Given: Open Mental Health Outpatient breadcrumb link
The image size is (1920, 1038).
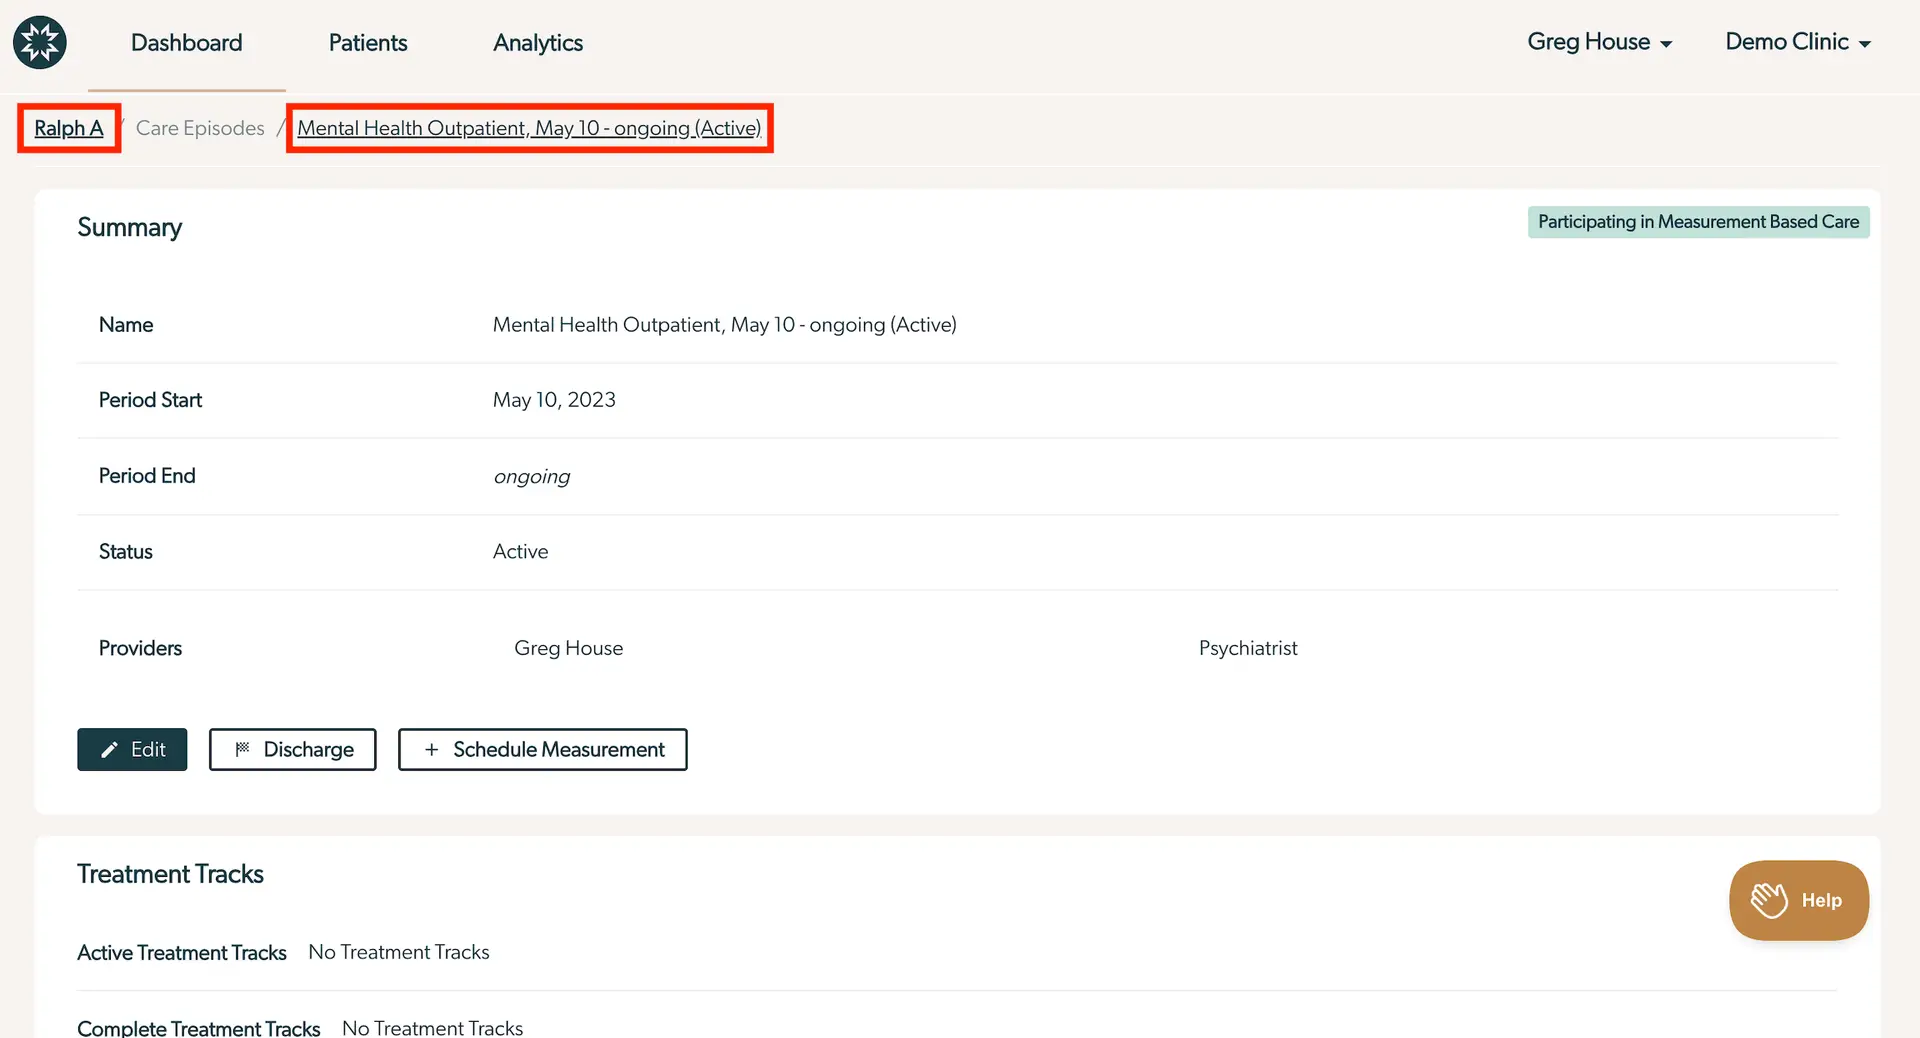Looking at the screenshot, I should click(x=529, y=128).
